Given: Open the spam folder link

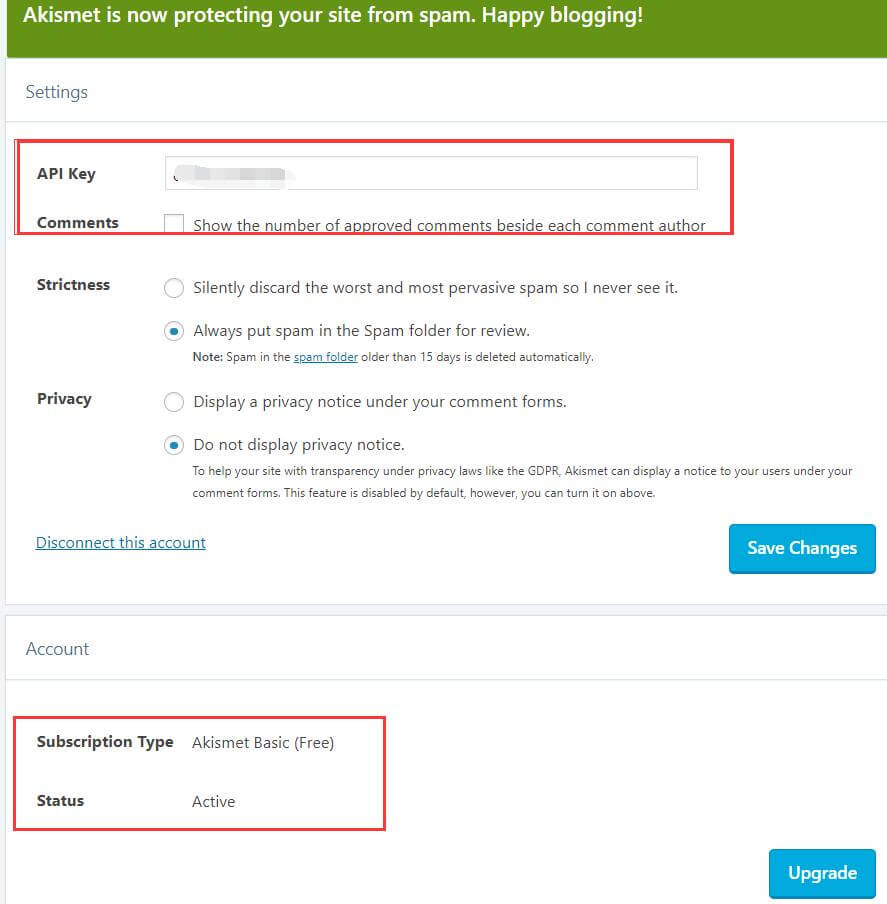Looking at the screenshot, I should (x=325, y=357).
